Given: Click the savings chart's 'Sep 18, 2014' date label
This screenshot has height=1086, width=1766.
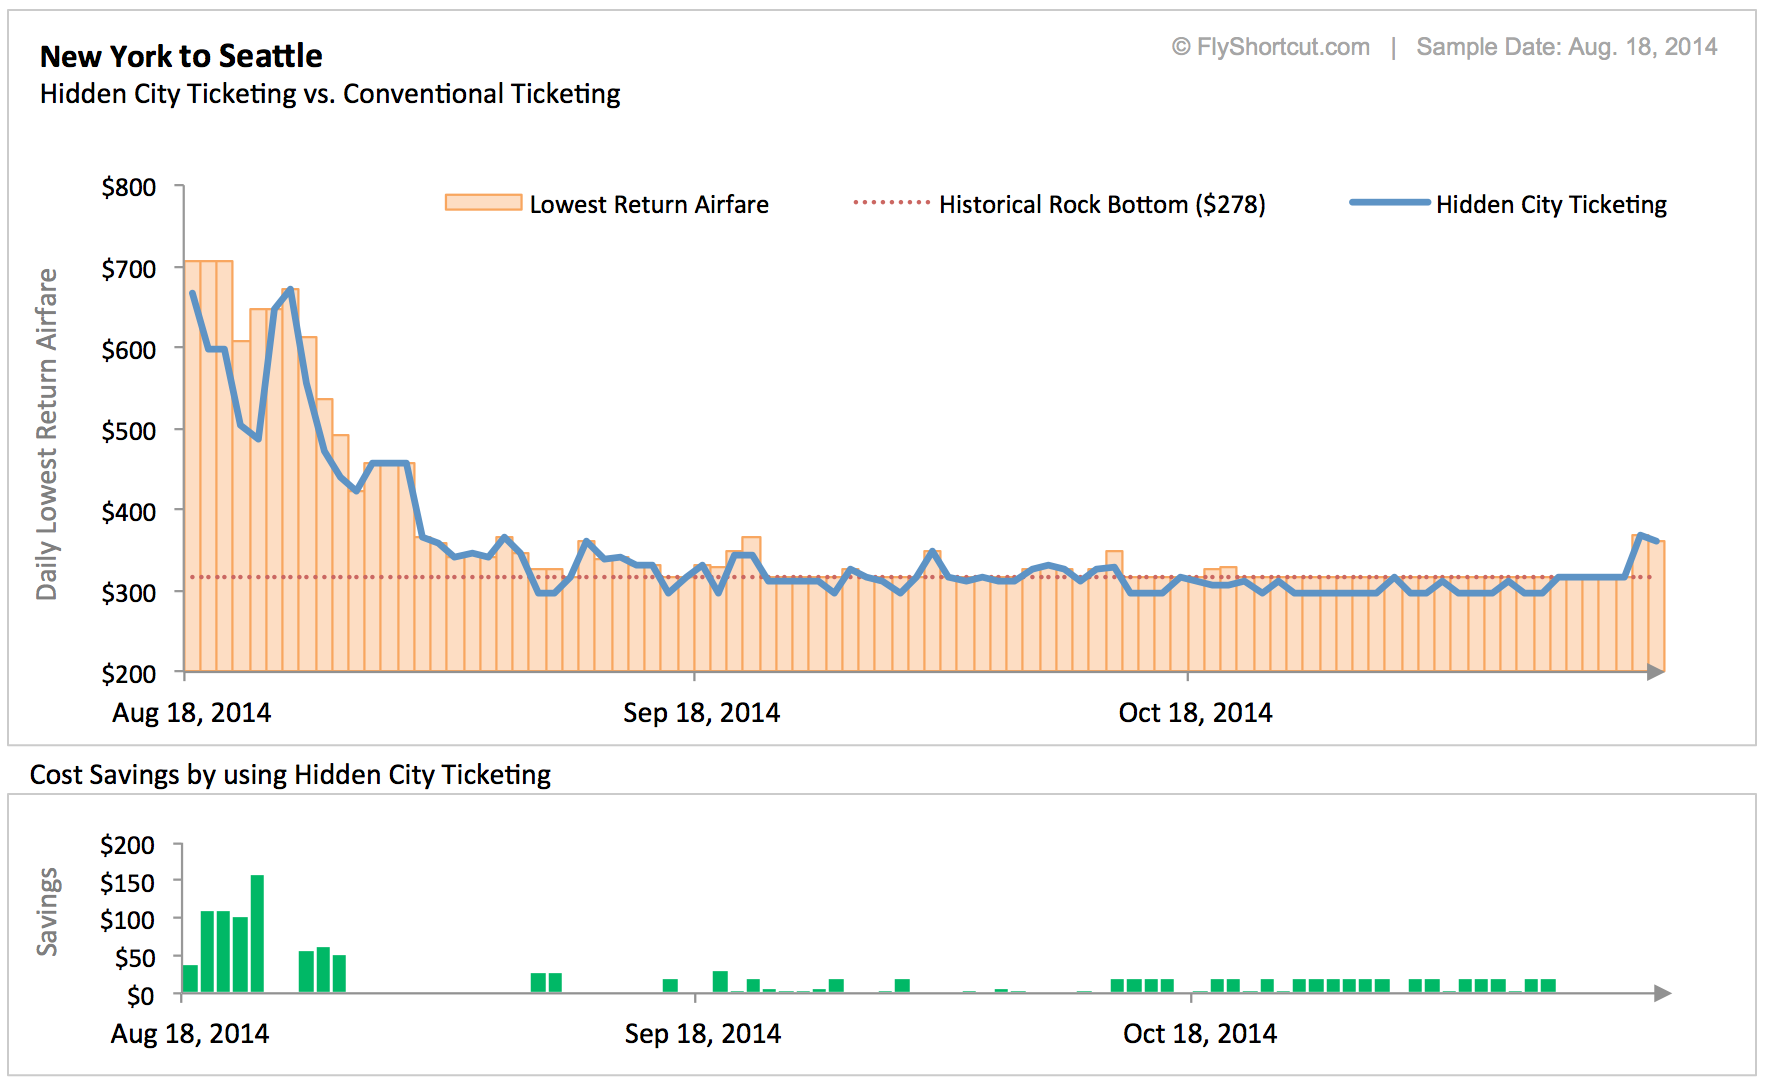Looking at the screenshot, I should 703,1033.
